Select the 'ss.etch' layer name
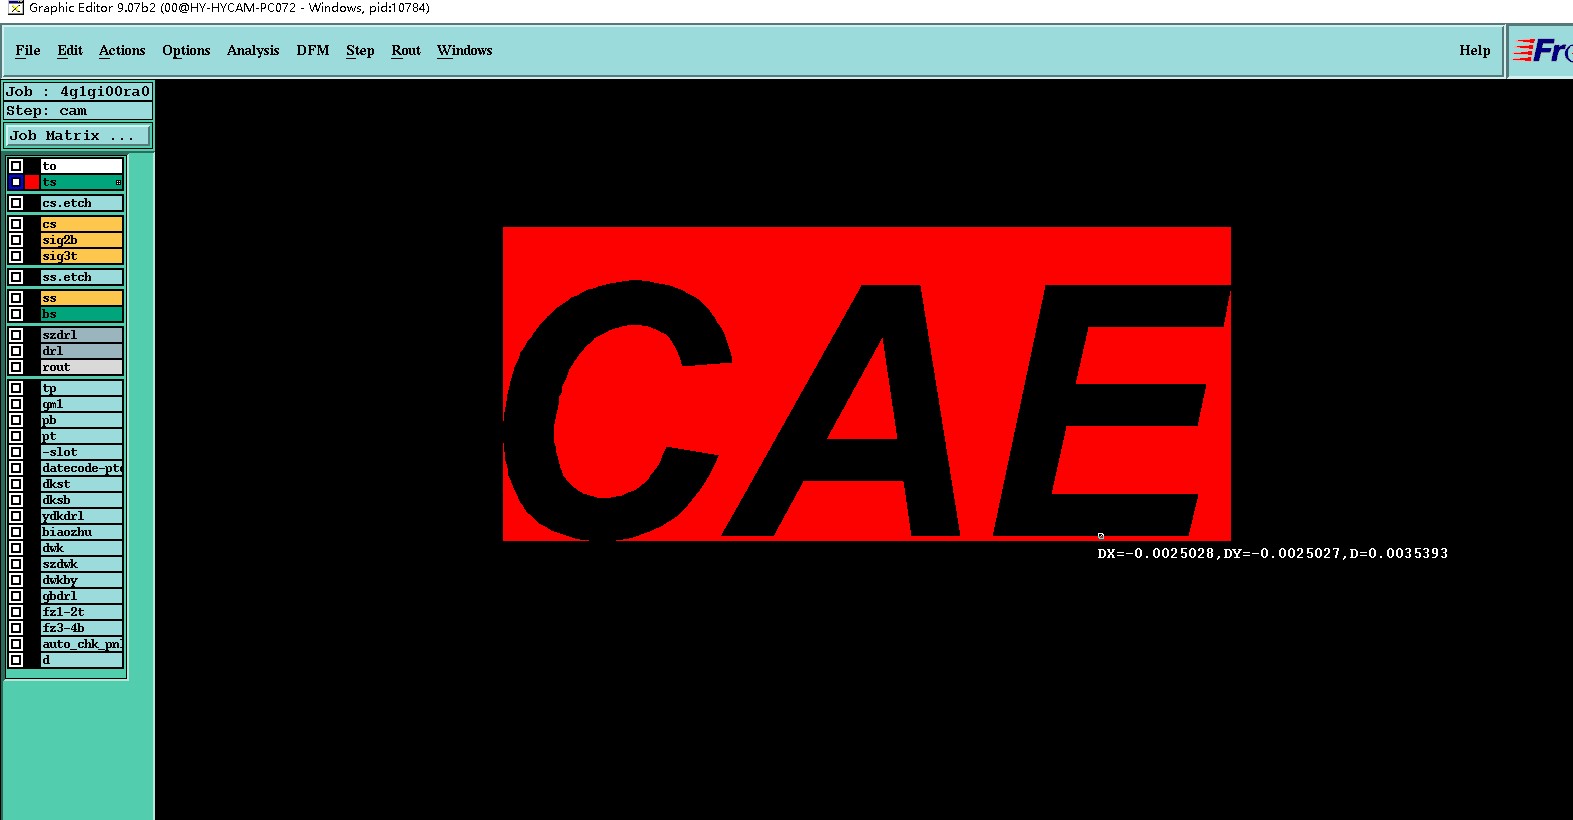The image size is (1573, 820). 82,277
